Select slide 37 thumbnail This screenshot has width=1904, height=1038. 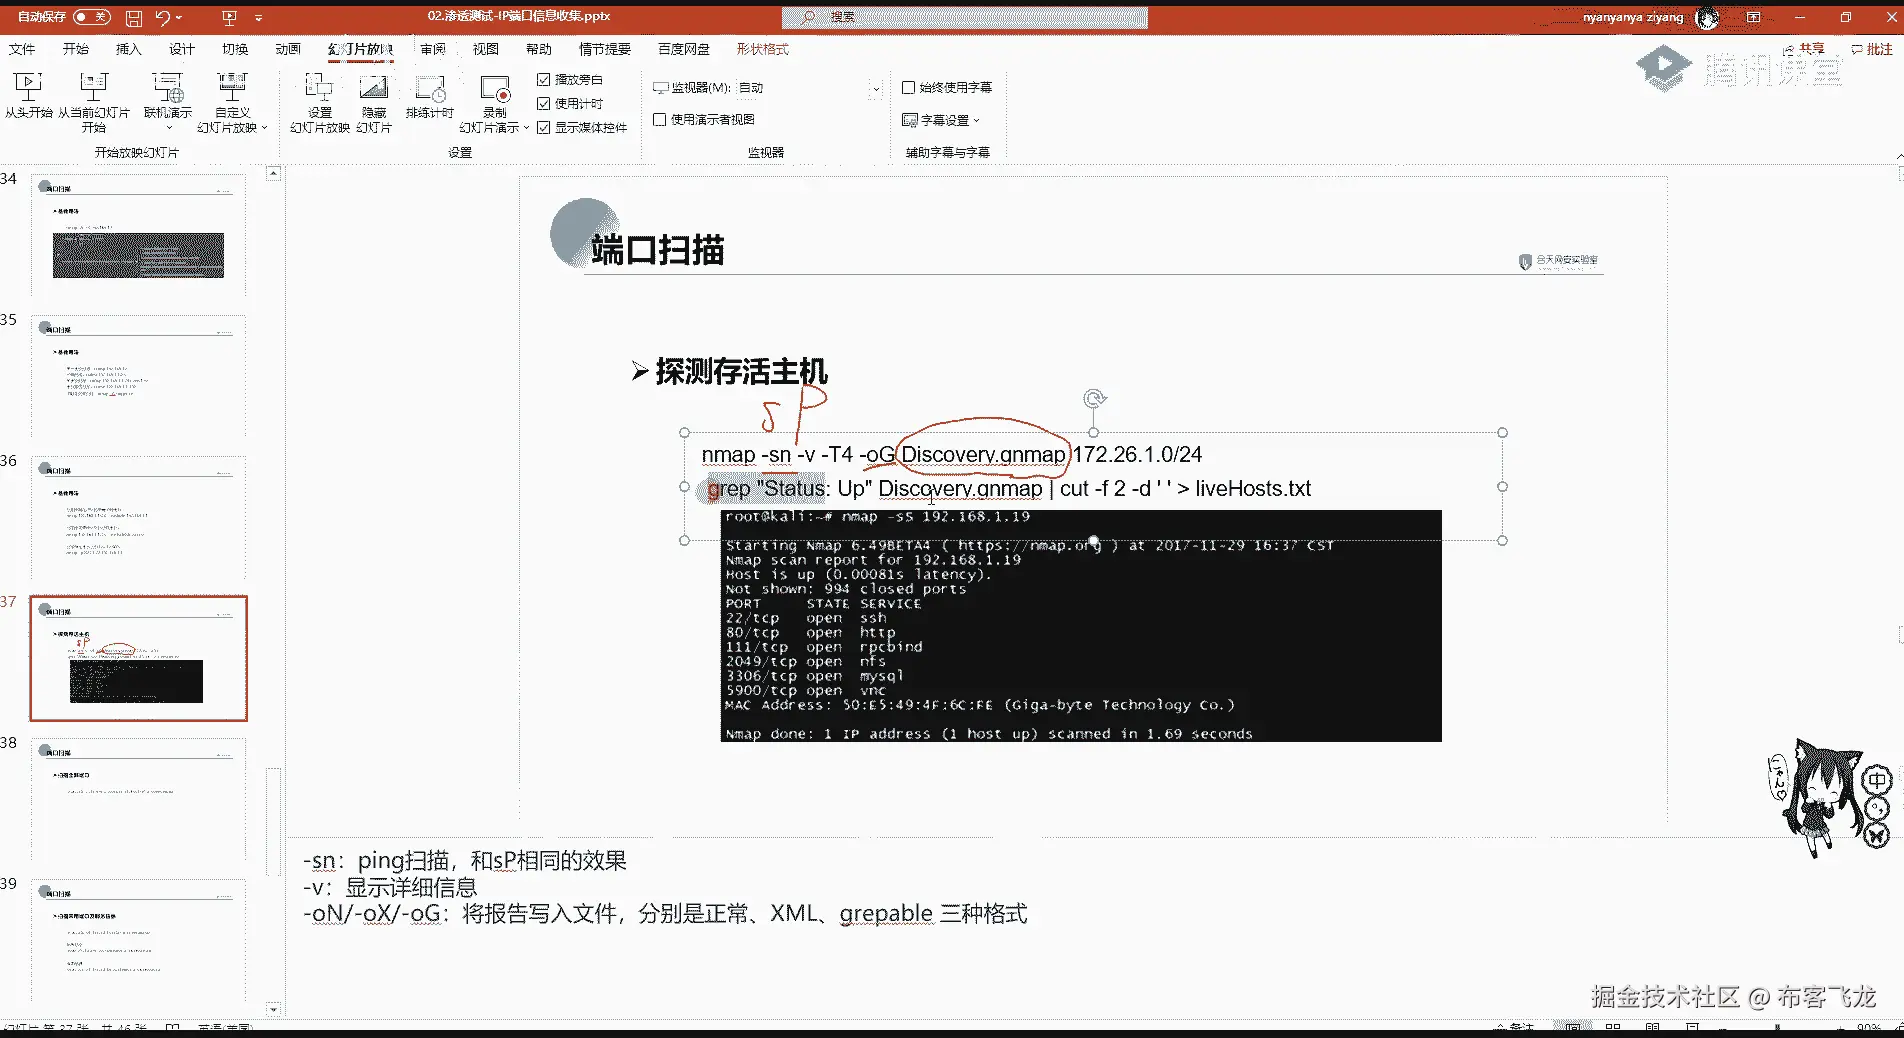pyautogui.click(x=138, y=659)
